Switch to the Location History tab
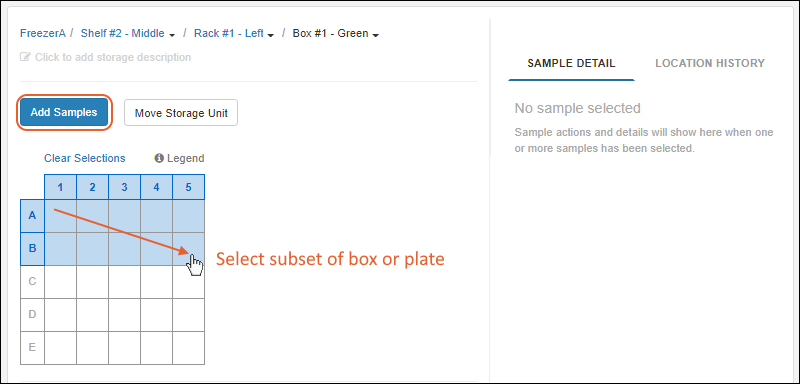 [710, 64]
